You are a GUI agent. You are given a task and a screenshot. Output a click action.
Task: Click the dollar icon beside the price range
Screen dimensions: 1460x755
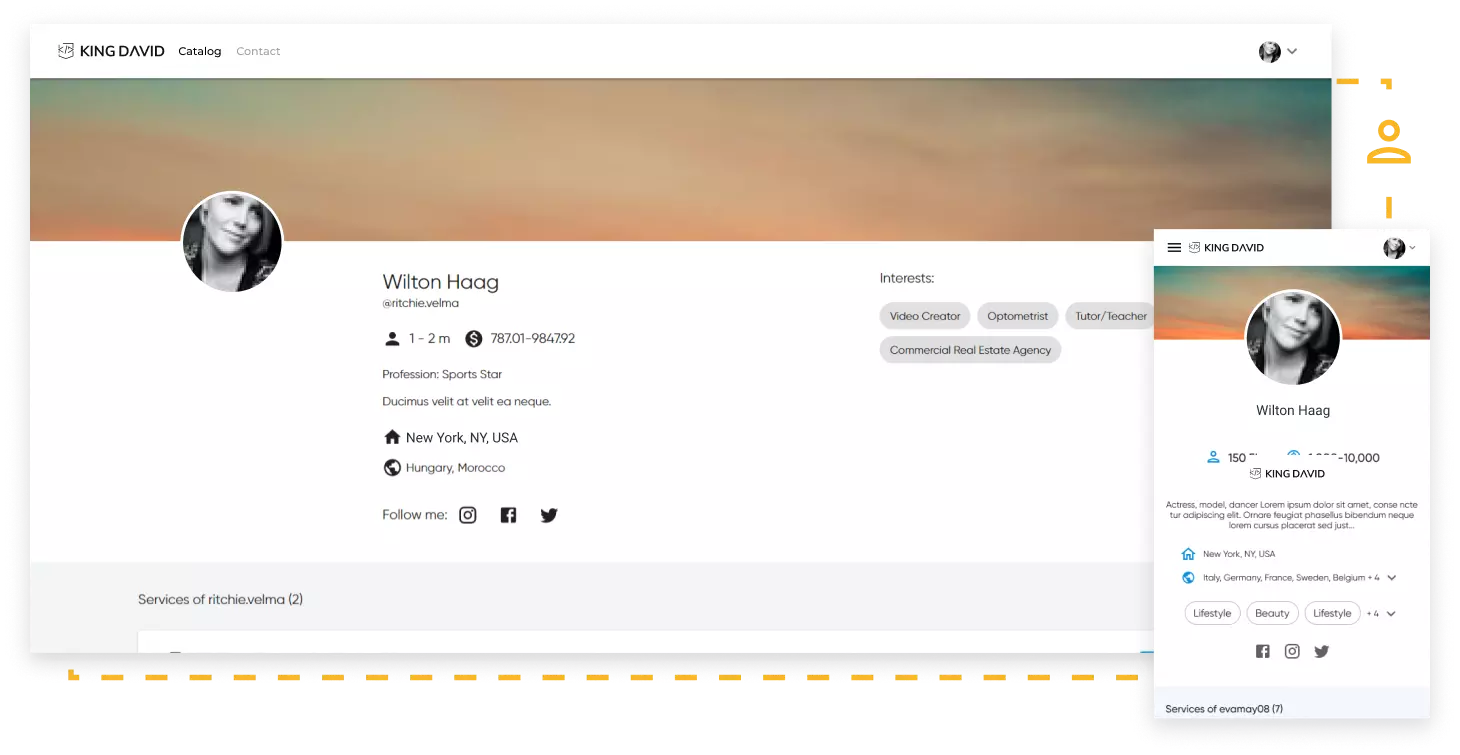coord(472,338)
